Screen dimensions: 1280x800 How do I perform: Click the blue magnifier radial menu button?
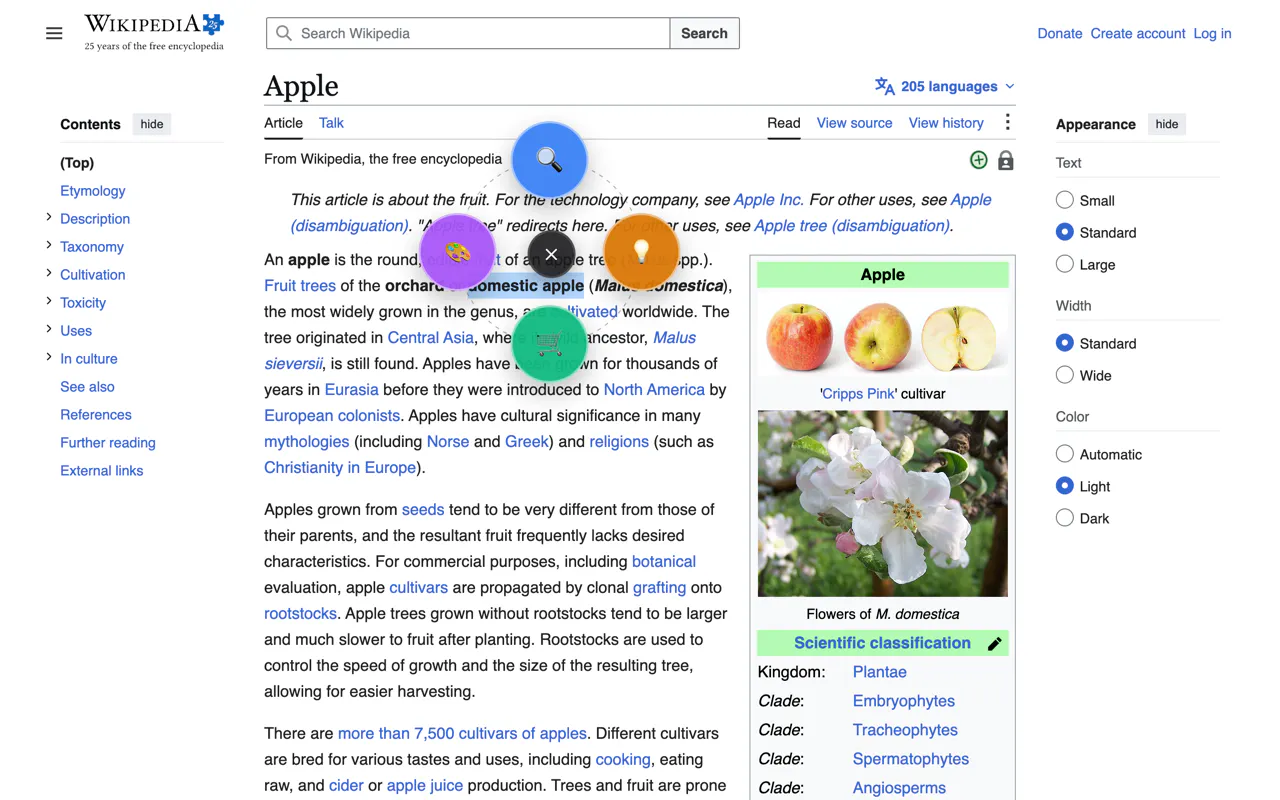point(549,160)
